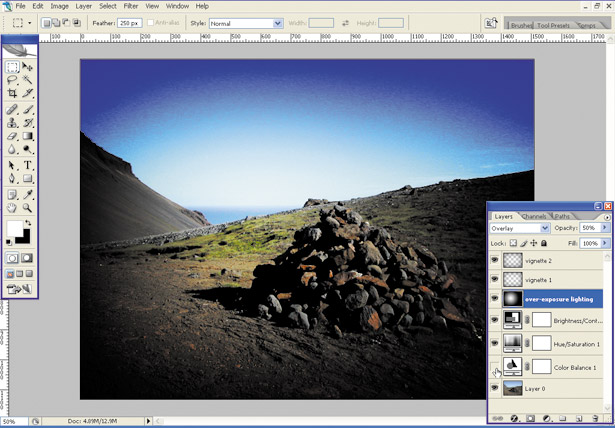The image size is (615, 428).
Task: Select the Zoom tool
Action: click(27, 208)
